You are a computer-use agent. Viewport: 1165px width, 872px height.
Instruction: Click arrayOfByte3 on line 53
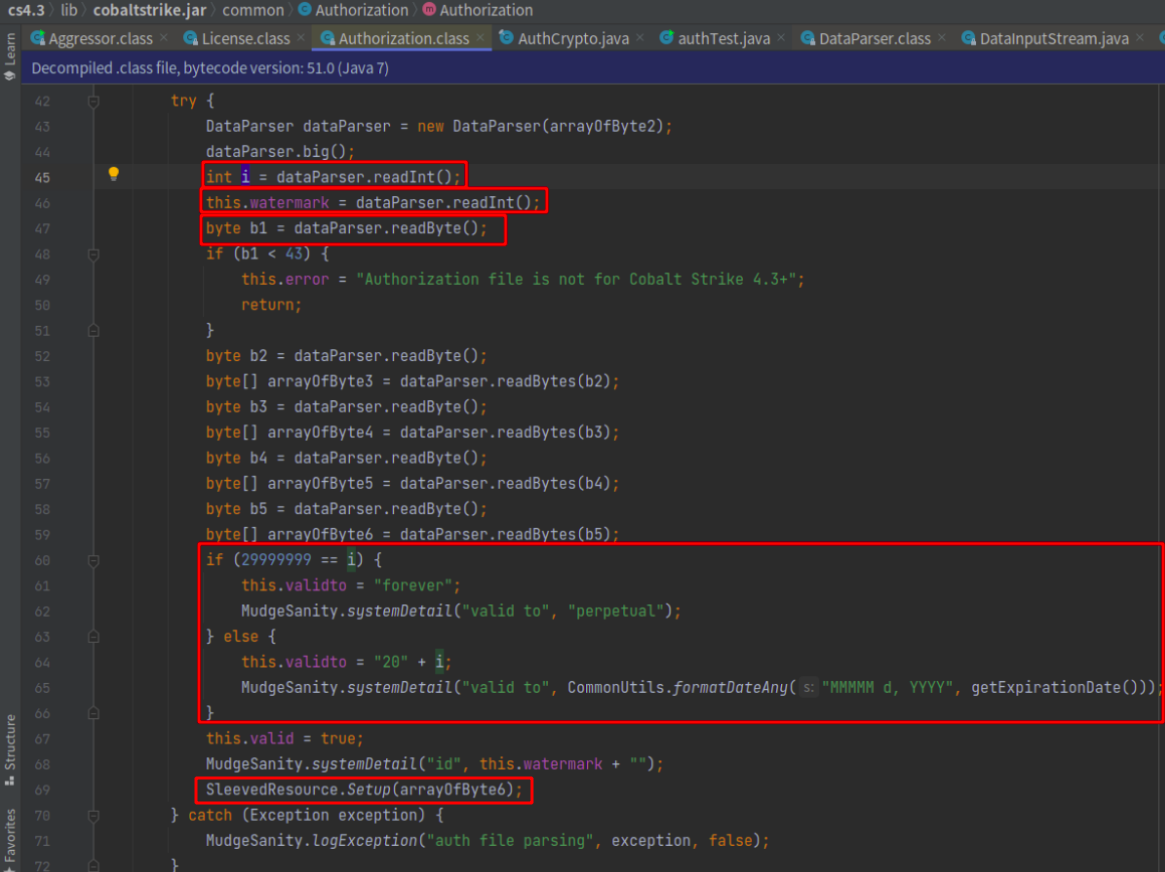(x=320, y=381)
